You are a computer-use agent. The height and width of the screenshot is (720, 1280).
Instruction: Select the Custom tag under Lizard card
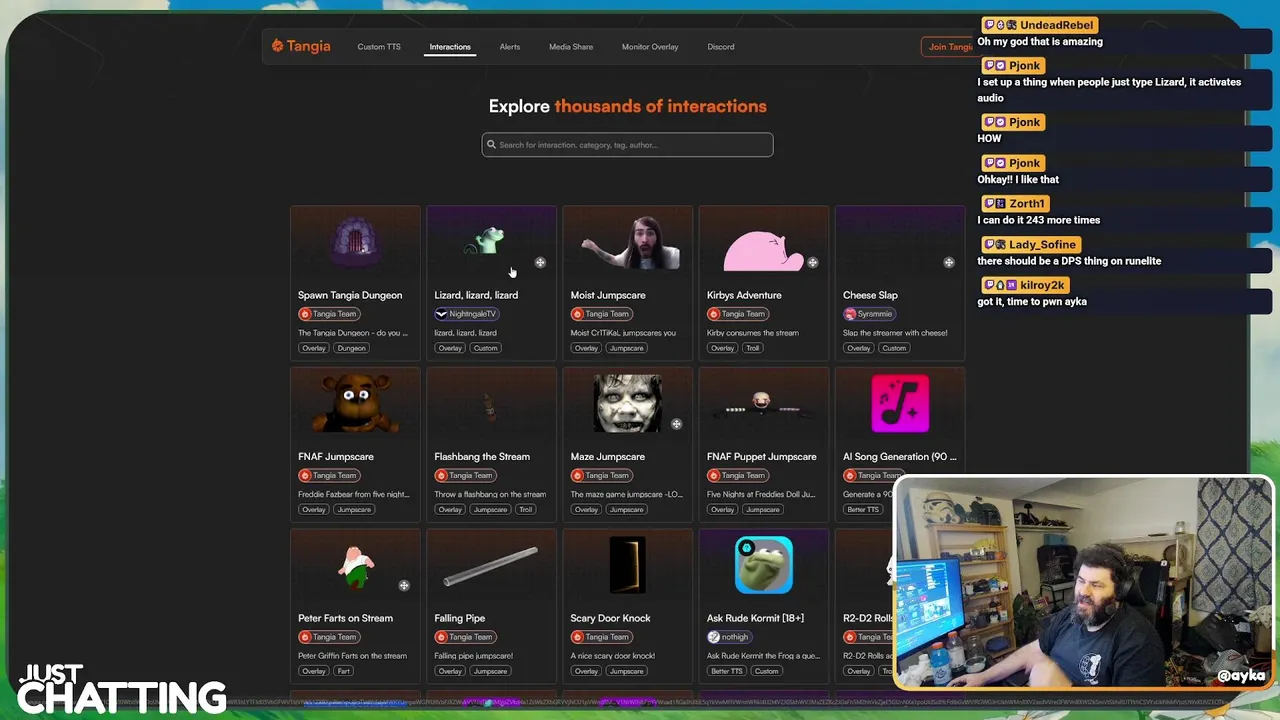(x=485, y=348)
